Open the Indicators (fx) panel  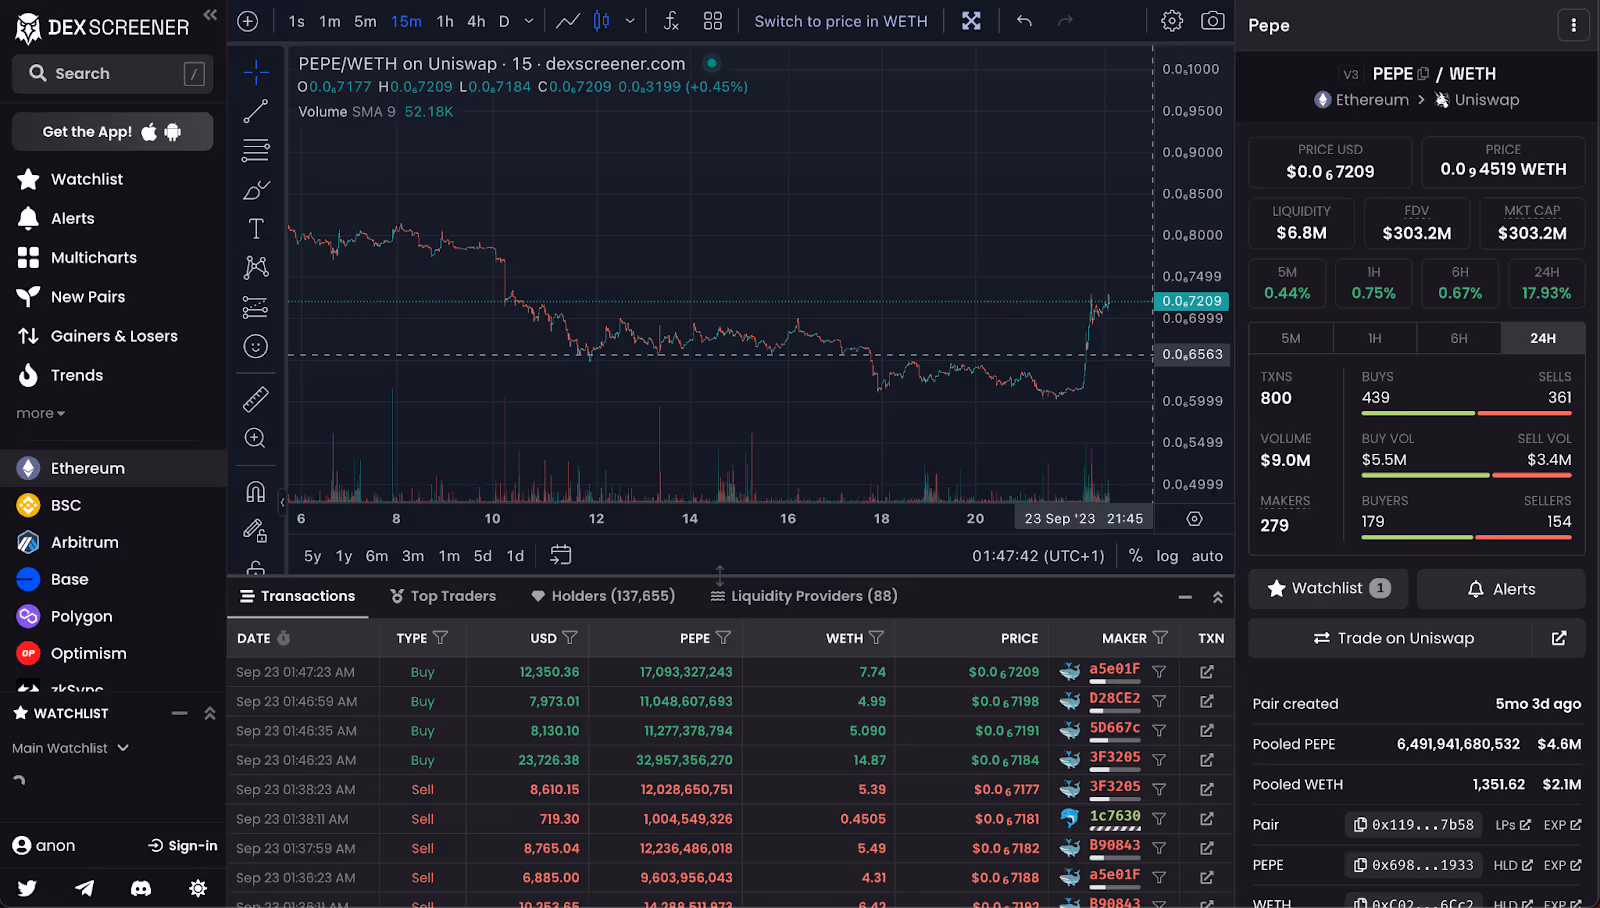(670, 20)
